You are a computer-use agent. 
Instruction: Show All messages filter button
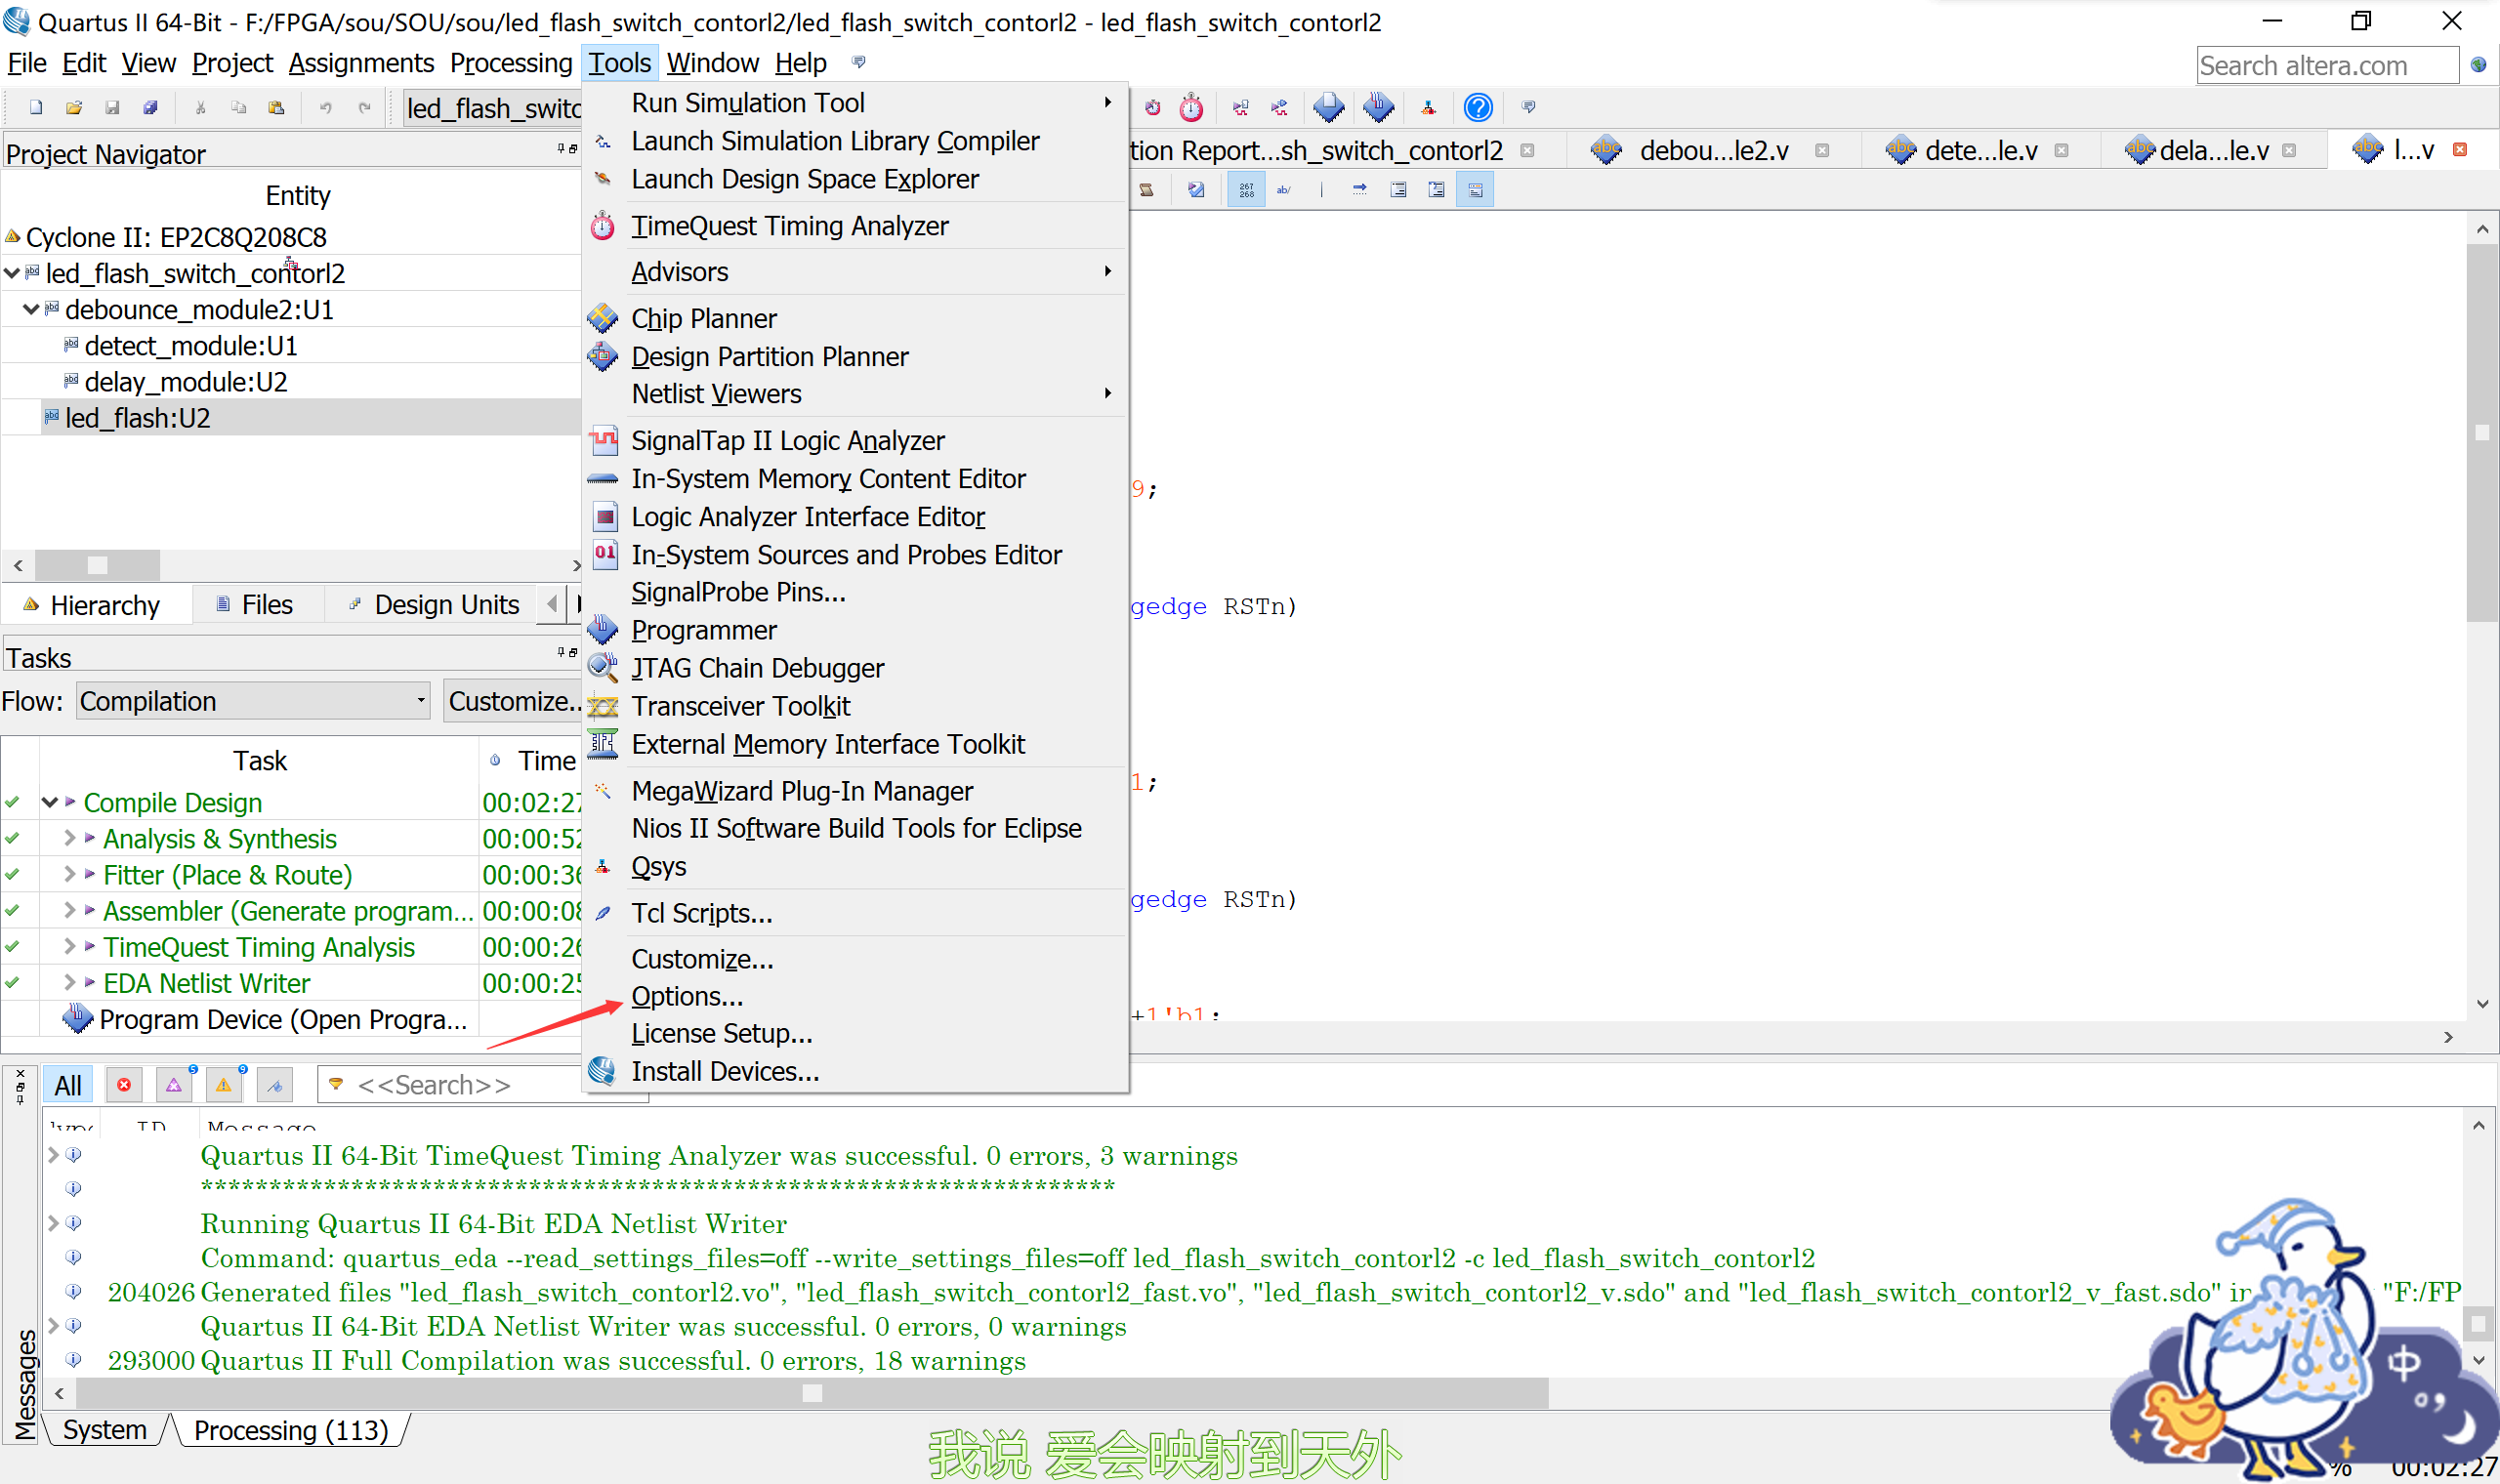(x=67, y=1085)
